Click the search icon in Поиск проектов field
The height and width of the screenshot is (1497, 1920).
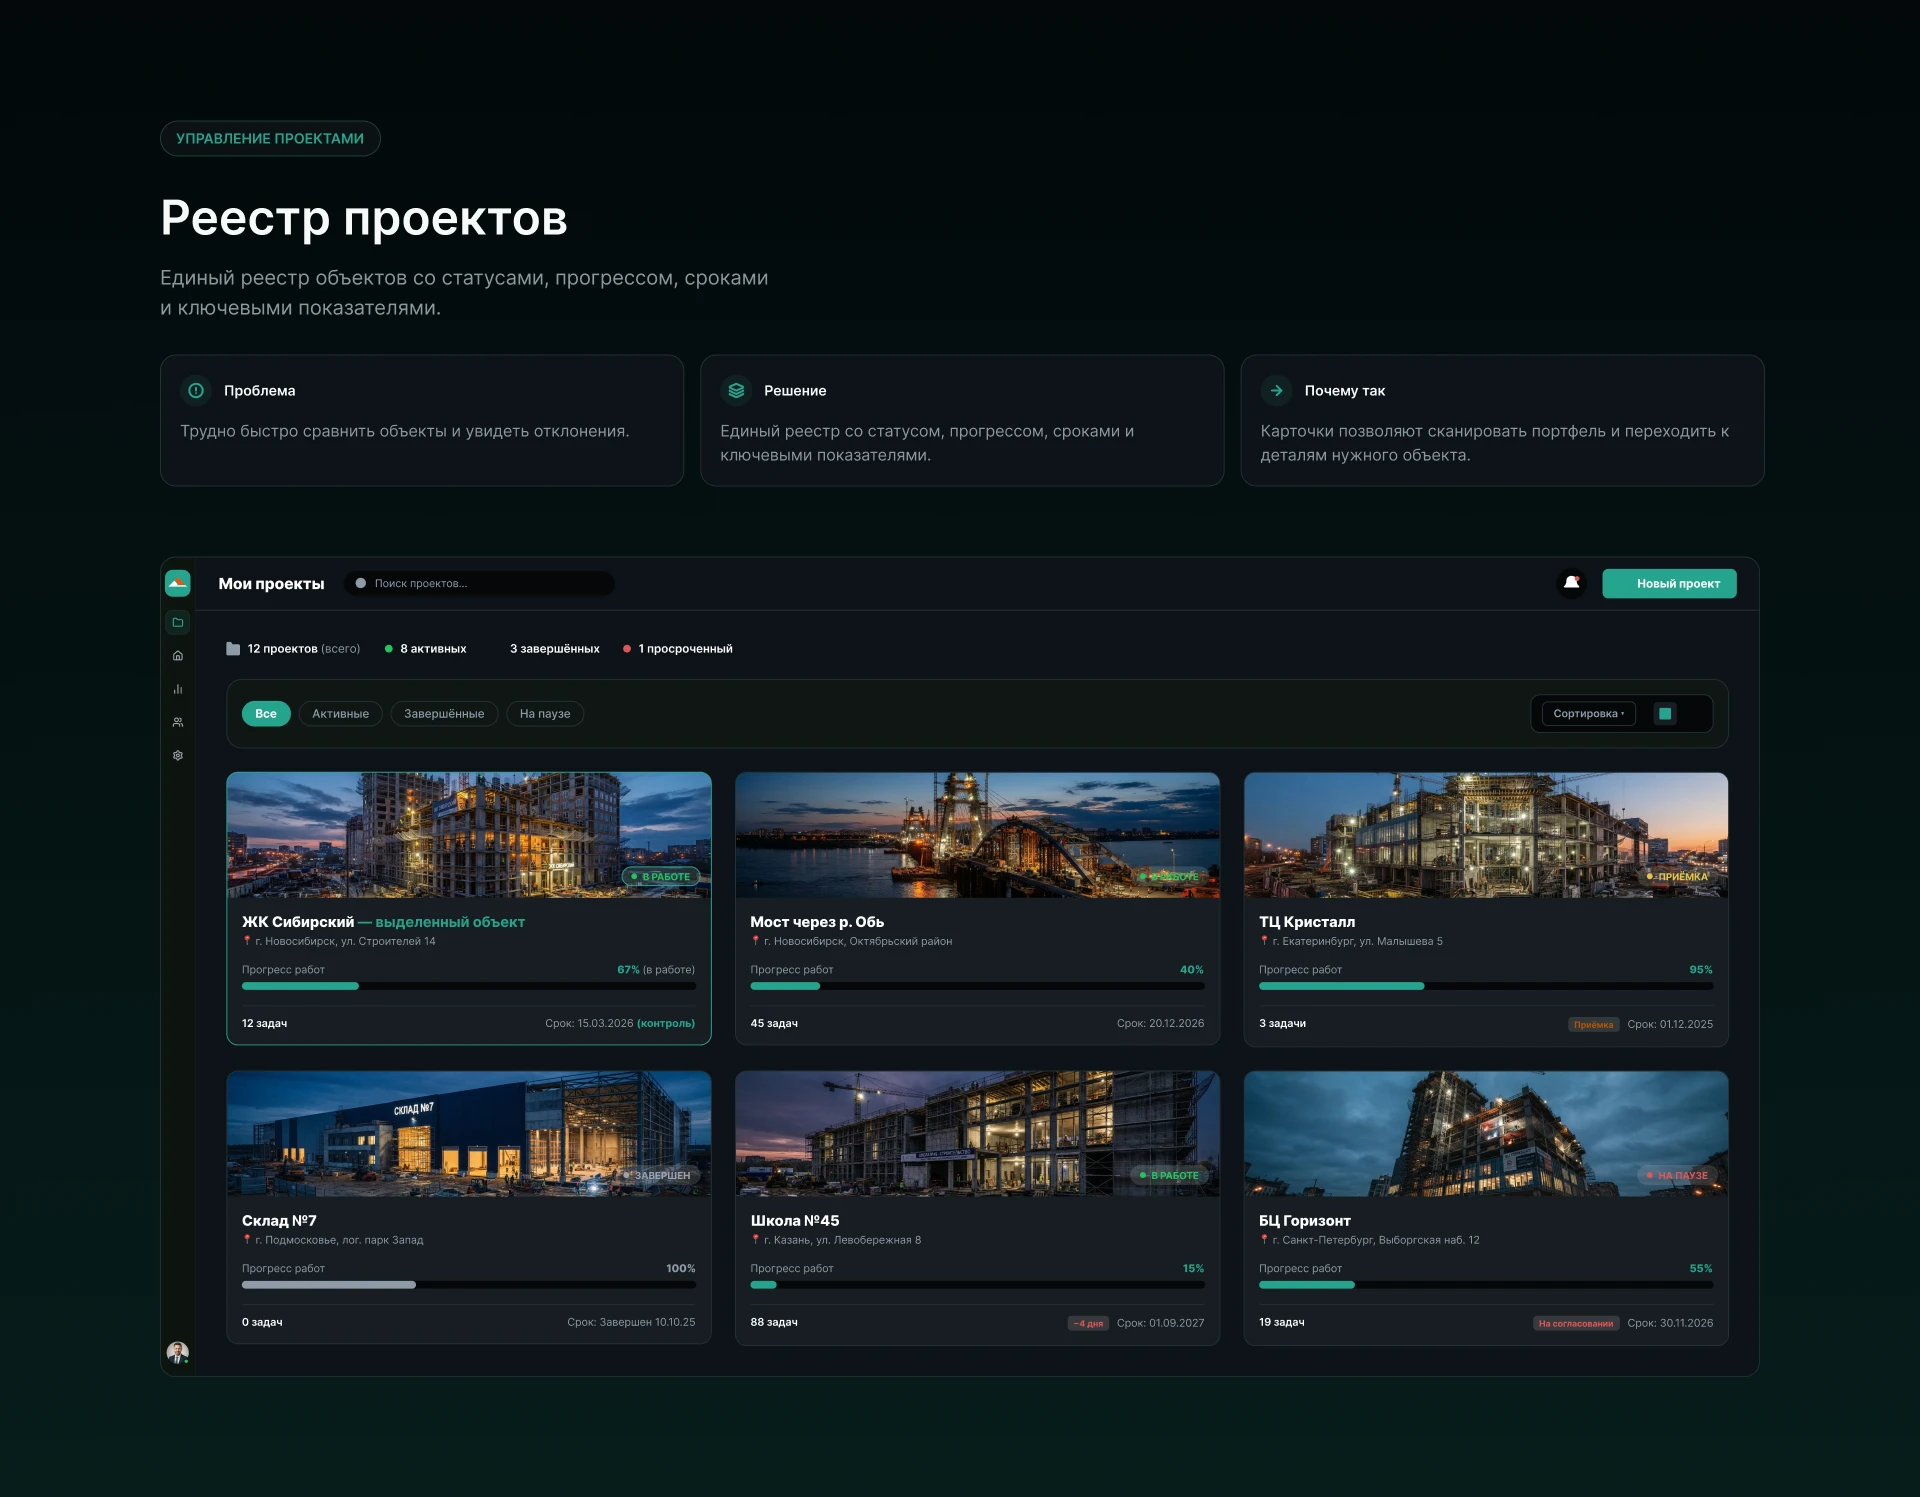pos(361,583)
